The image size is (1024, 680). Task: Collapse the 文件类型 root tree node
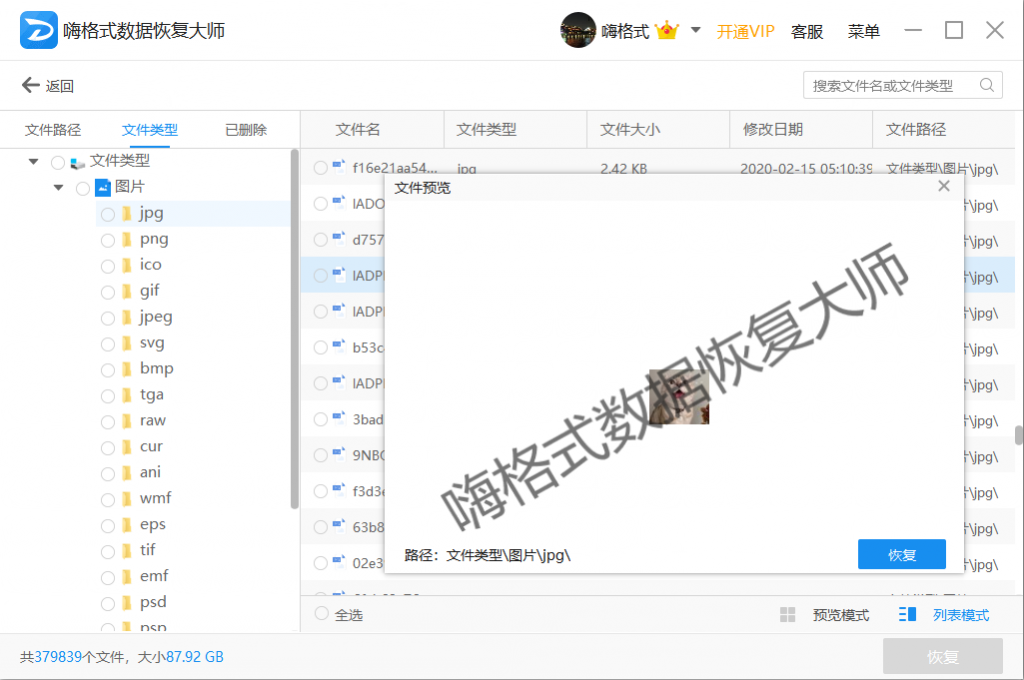pos(33,161)
